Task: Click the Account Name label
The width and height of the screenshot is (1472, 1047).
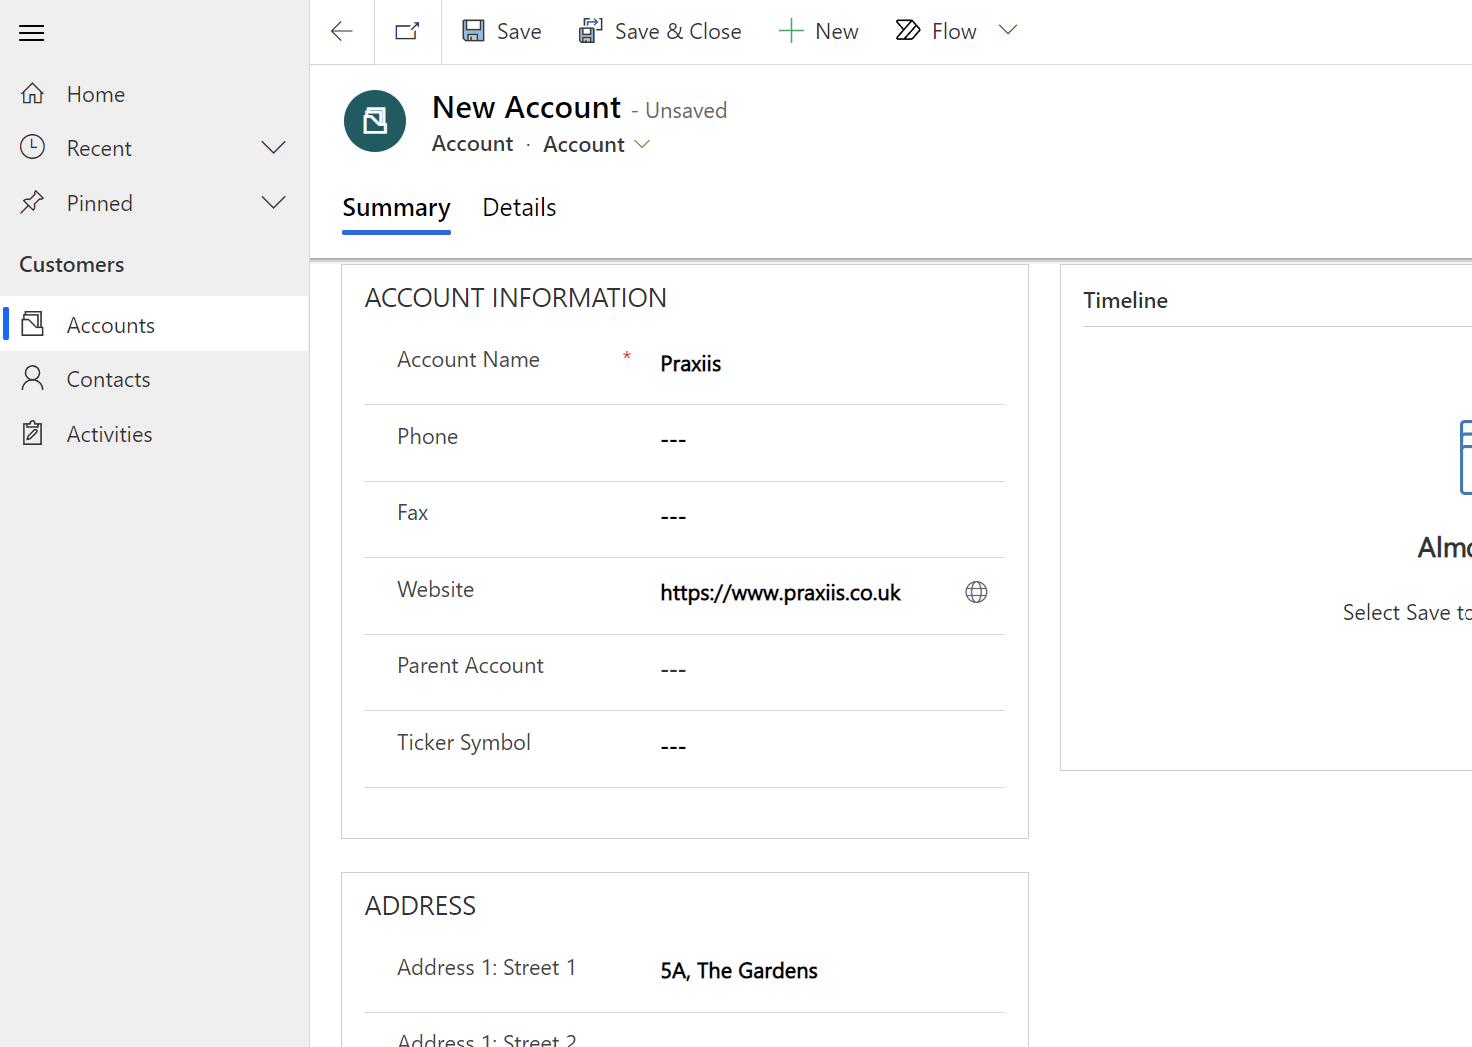Action: (x=468, y=360)
